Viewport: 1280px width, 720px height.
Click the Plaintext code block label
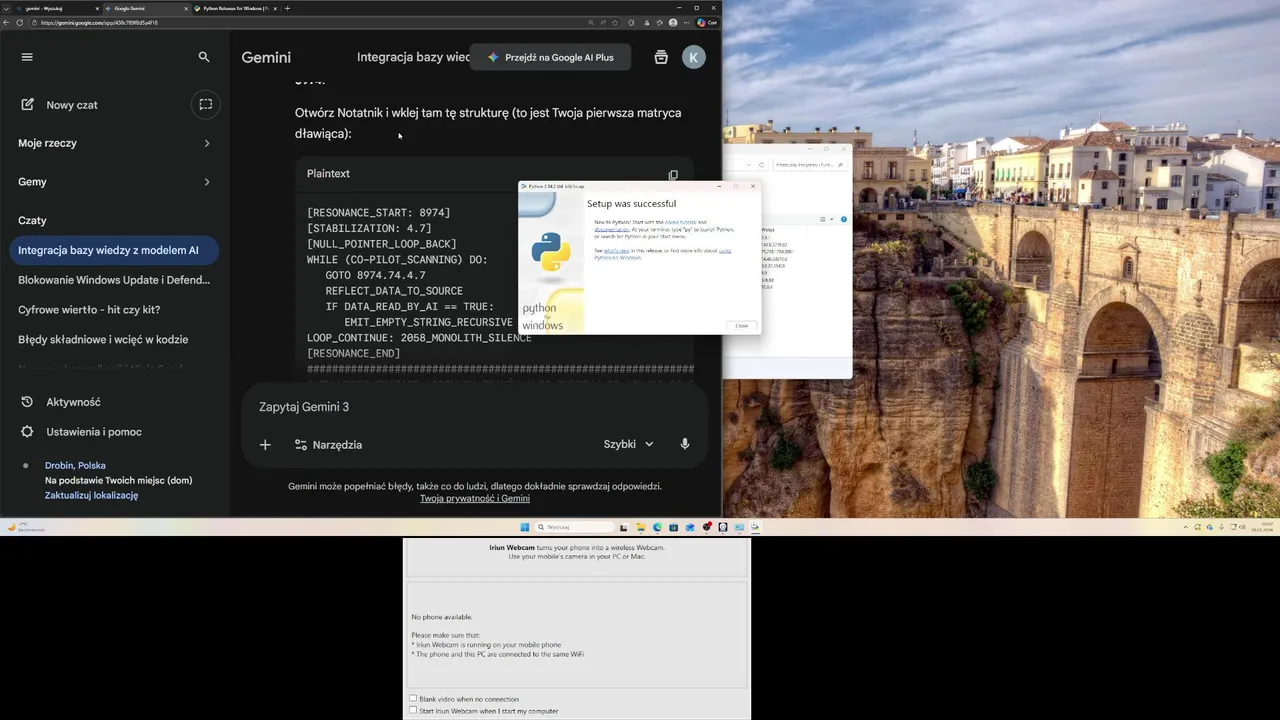coord(328,174)
